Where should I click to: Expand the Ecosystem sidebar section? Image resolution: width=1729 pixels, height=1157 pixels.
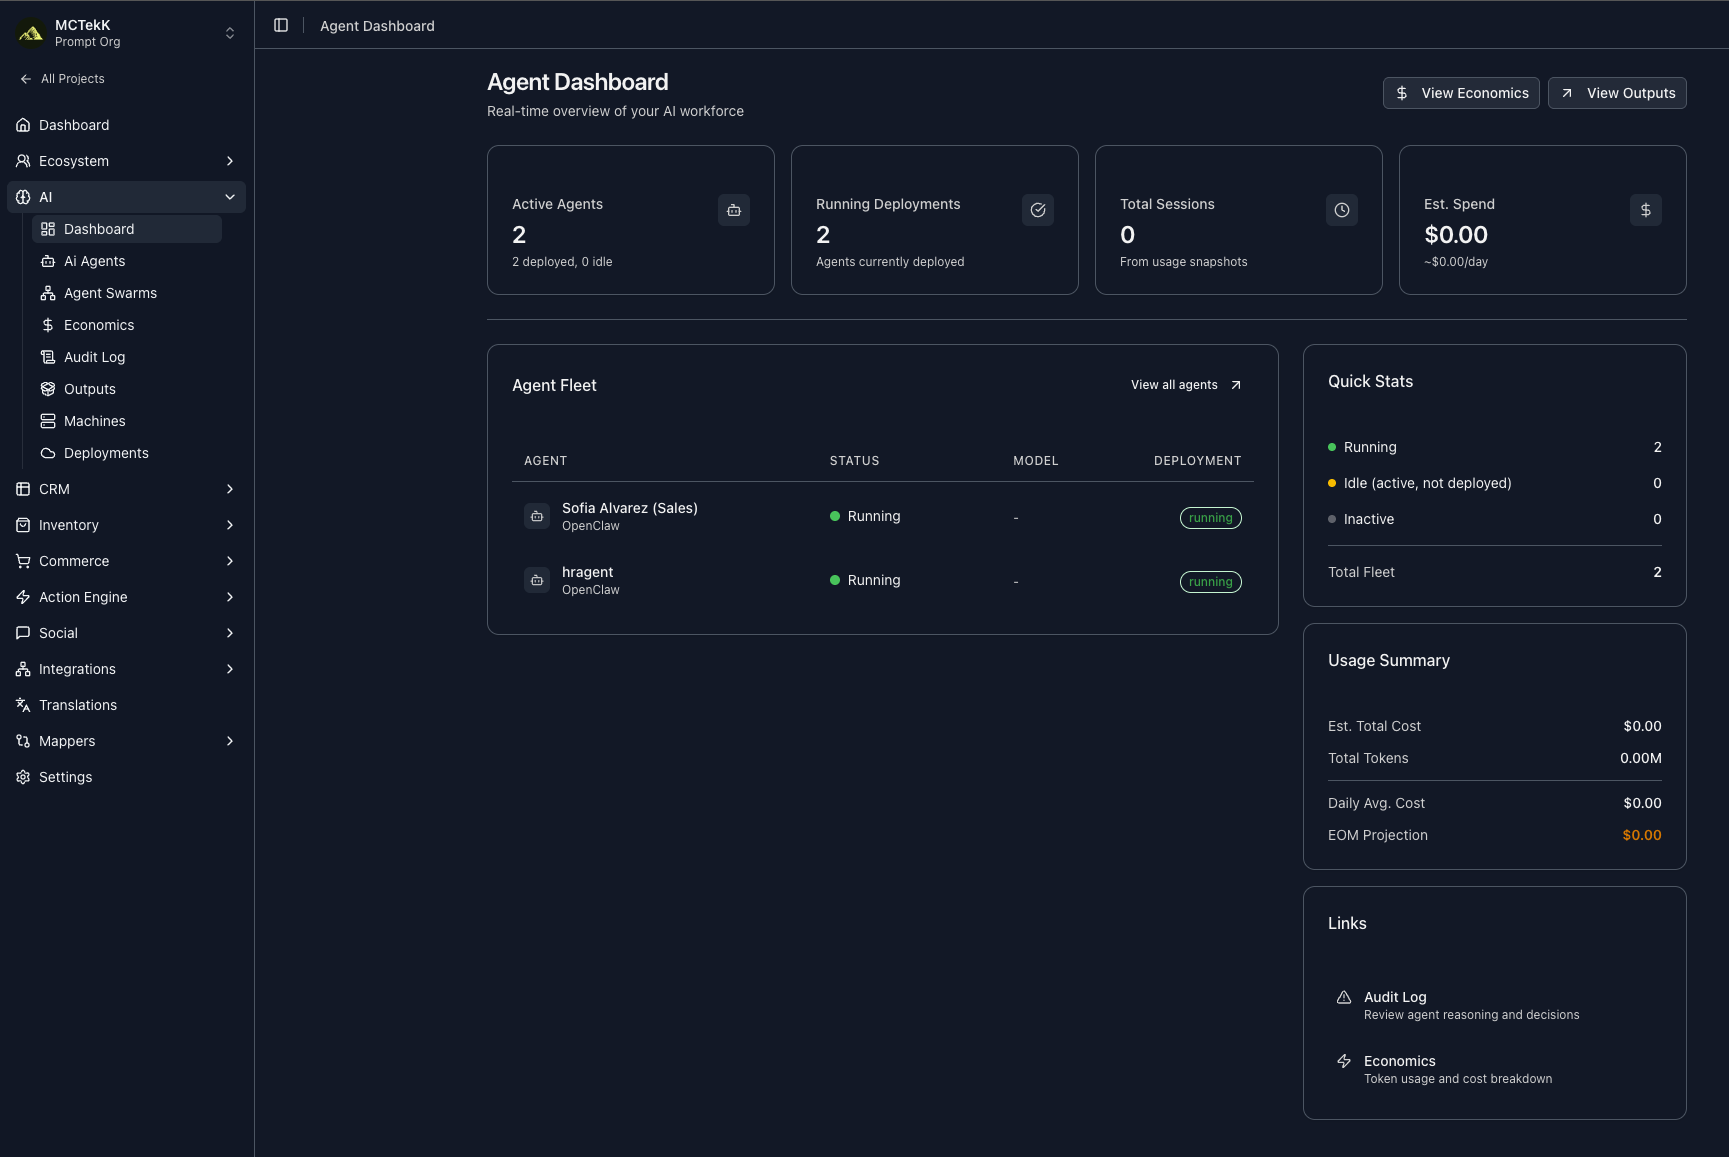click(229, 161)
